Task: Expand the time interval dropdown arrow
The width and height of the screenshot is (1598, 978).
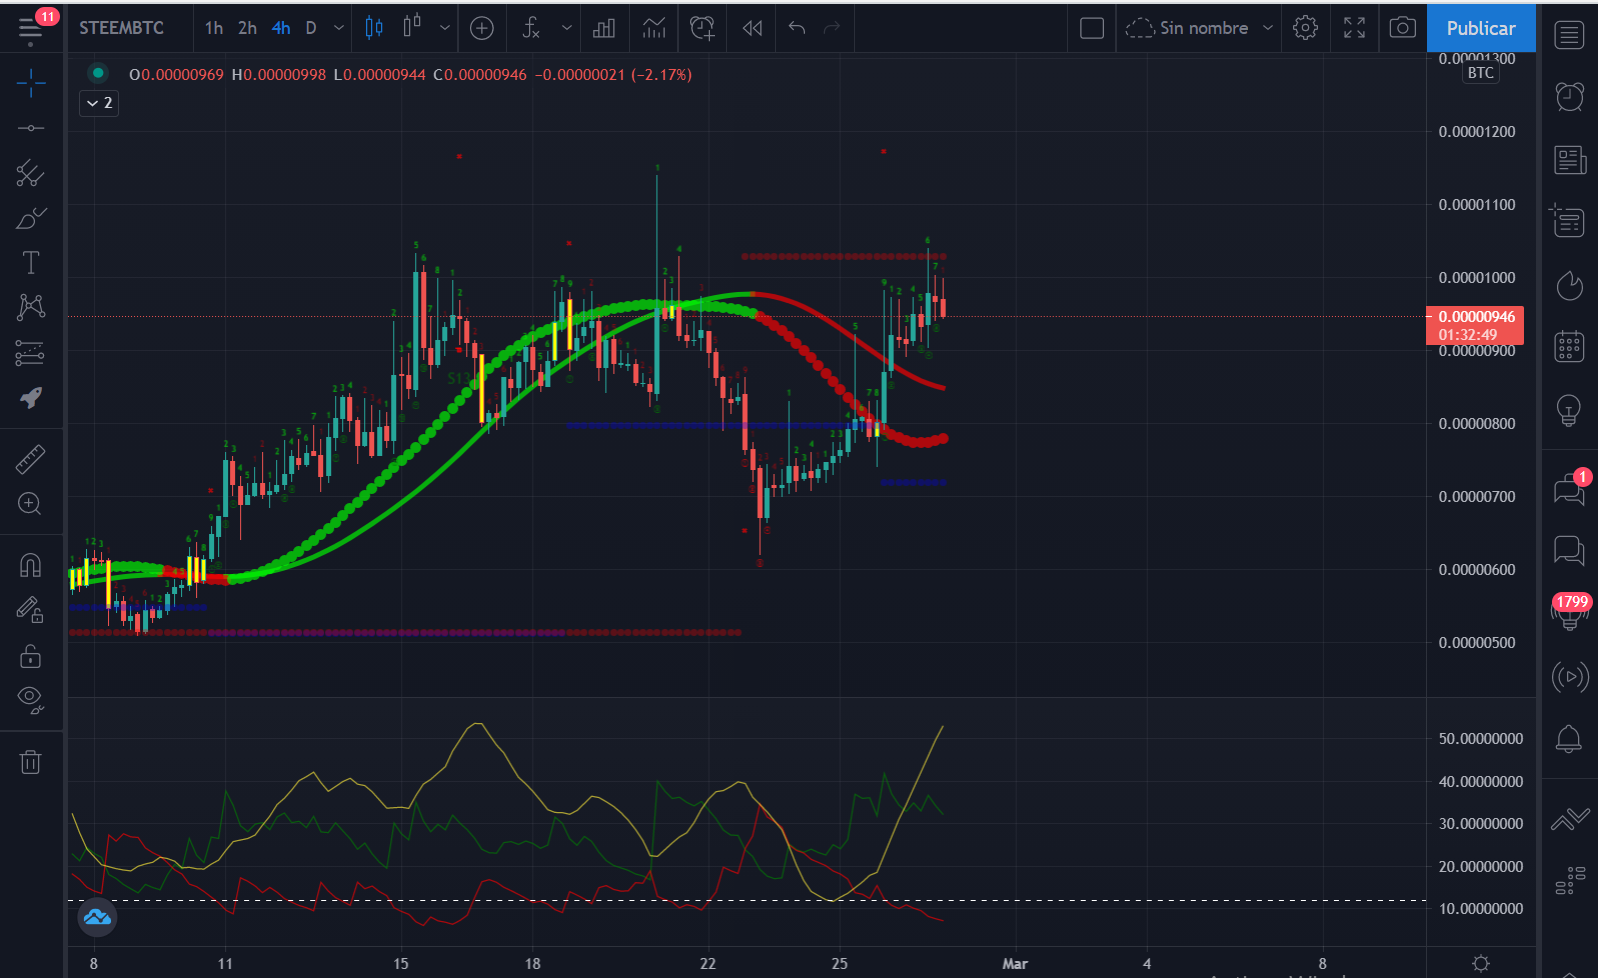Action: [339, 28]
